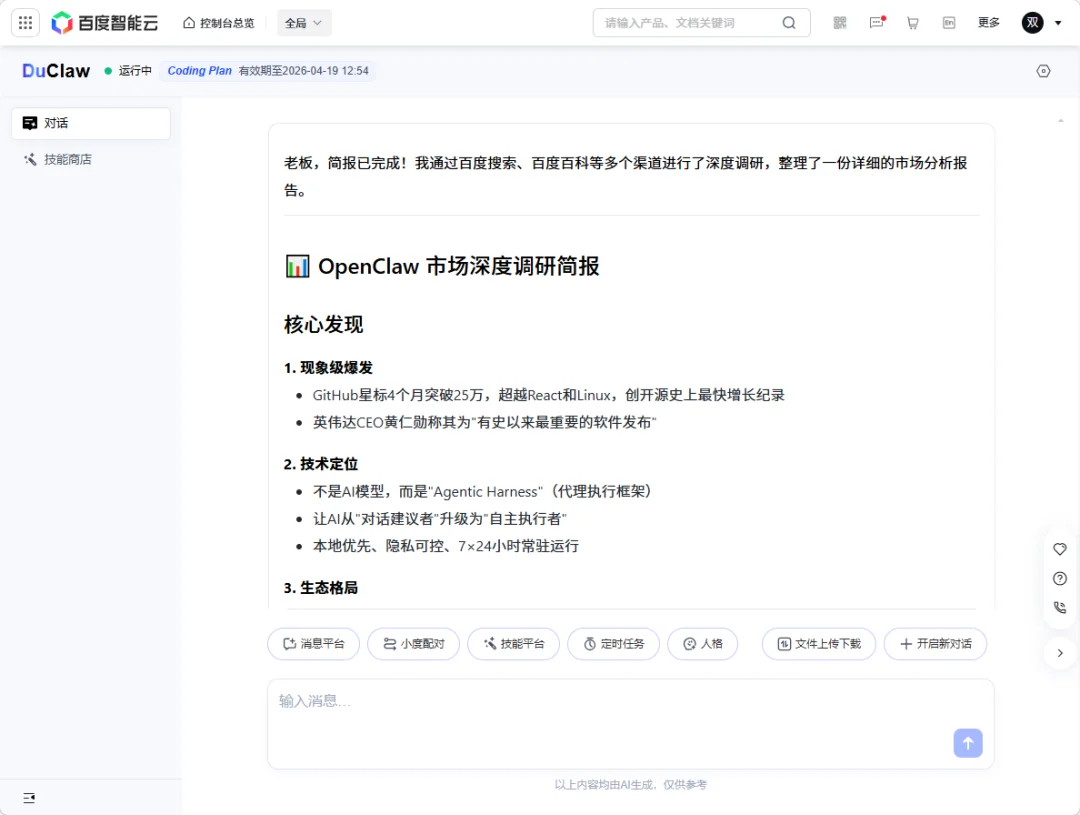Open the account avatar dropdown arrow

pyautogui.click(x=1058, y=22)
